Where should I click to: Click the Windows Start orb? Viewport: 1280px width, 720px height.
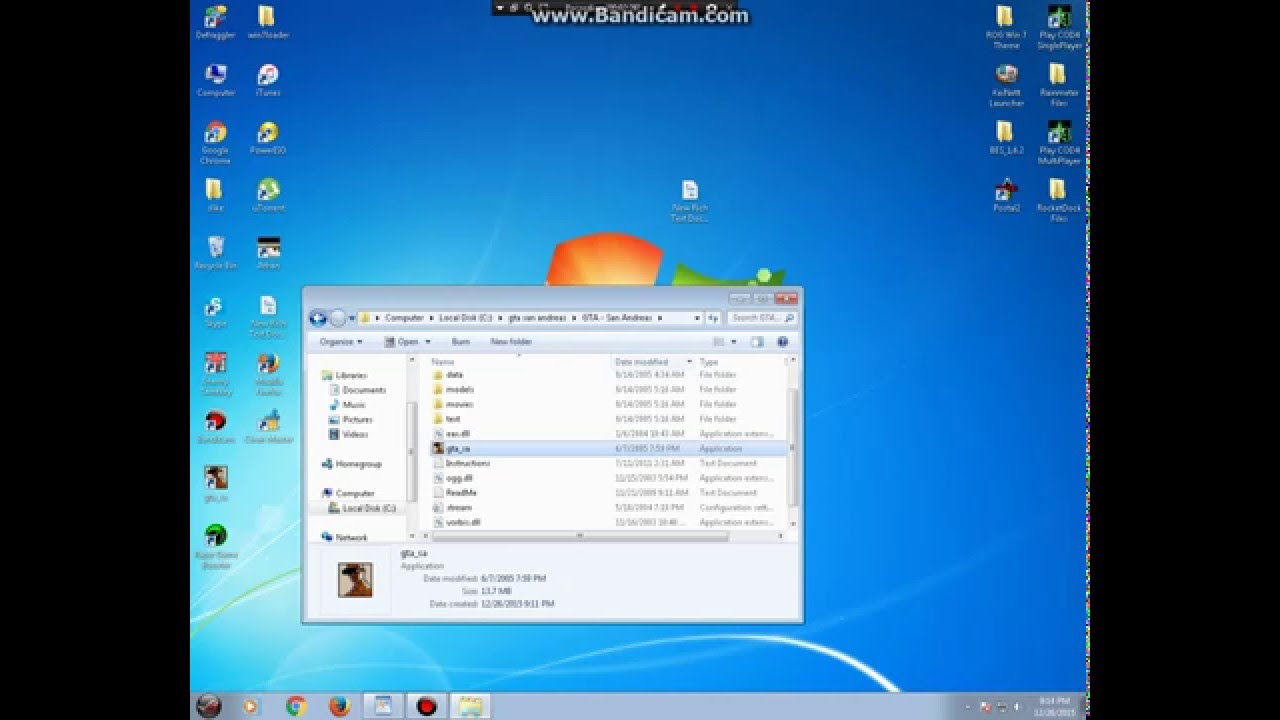(x=209, y=706)
